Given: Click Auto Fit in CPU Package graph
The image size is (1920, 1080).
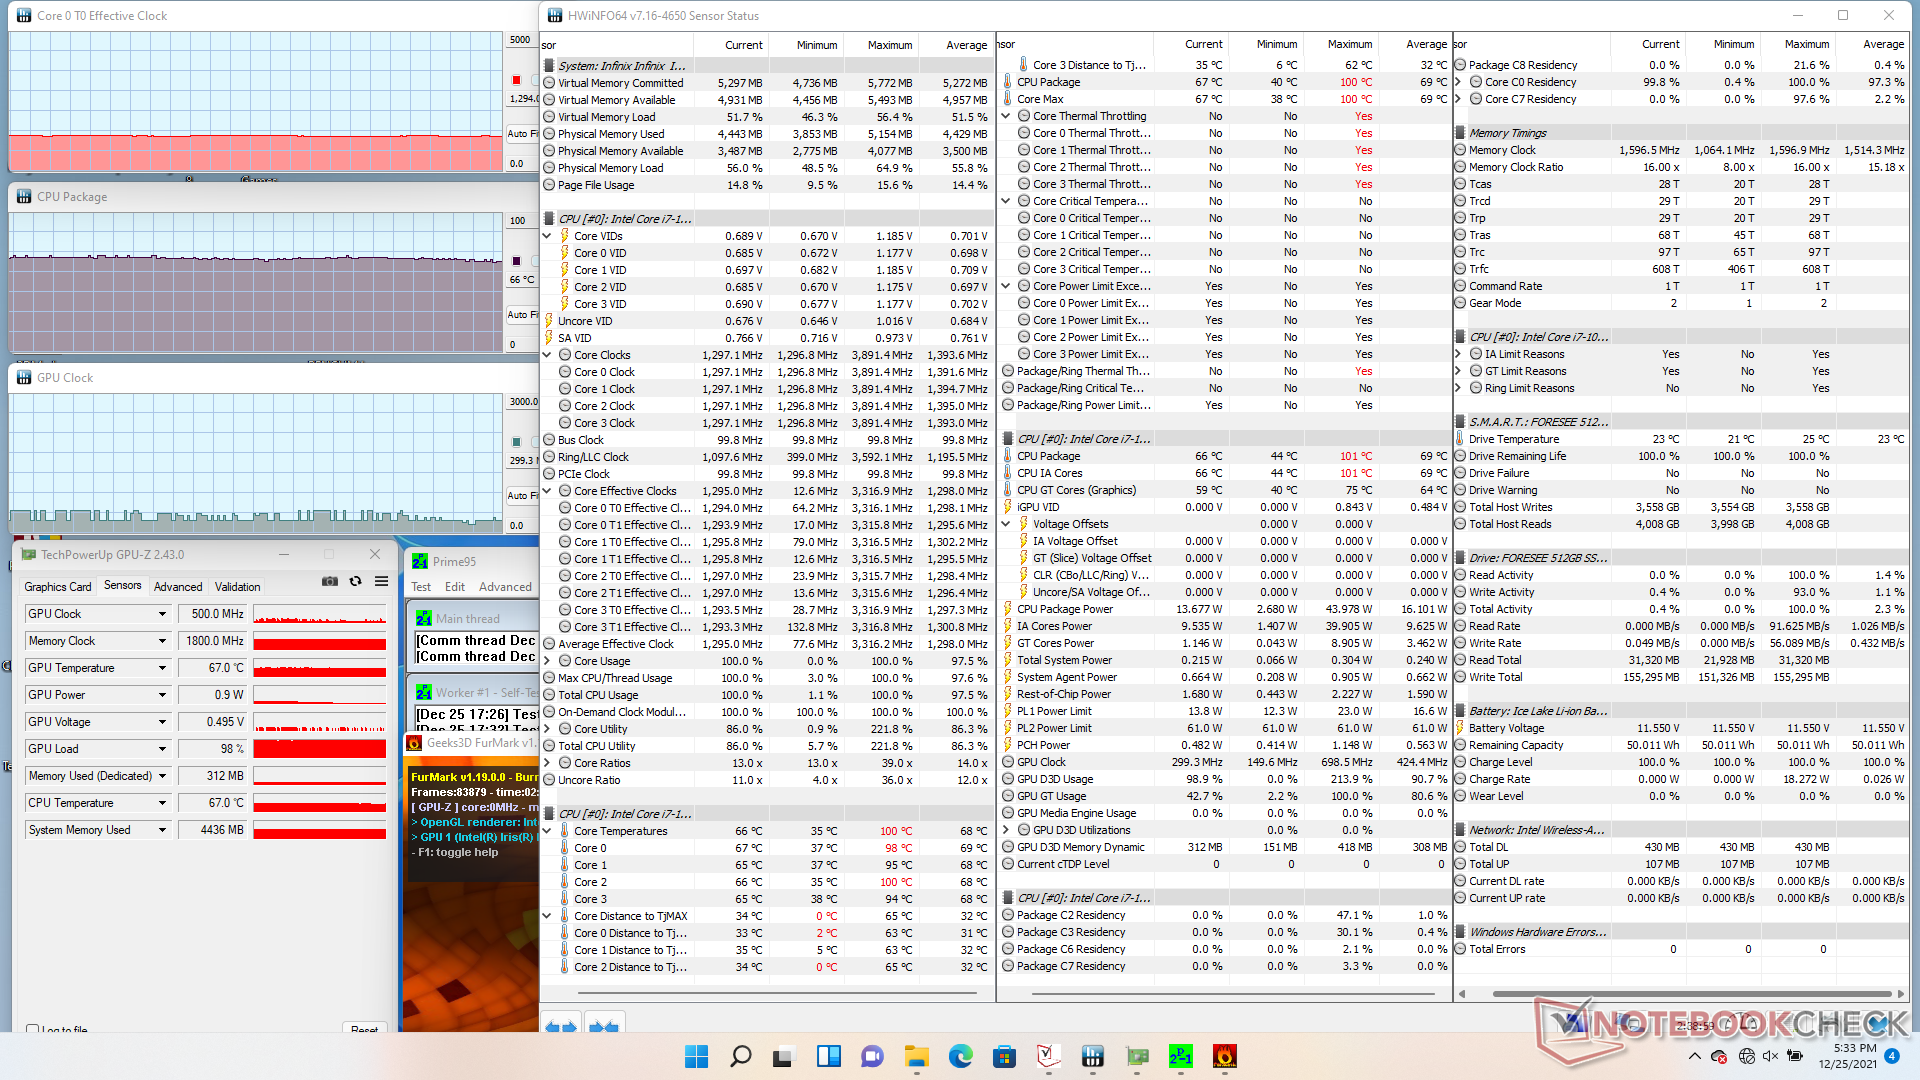Looking at the screenshot, I should tap(522, 315).
